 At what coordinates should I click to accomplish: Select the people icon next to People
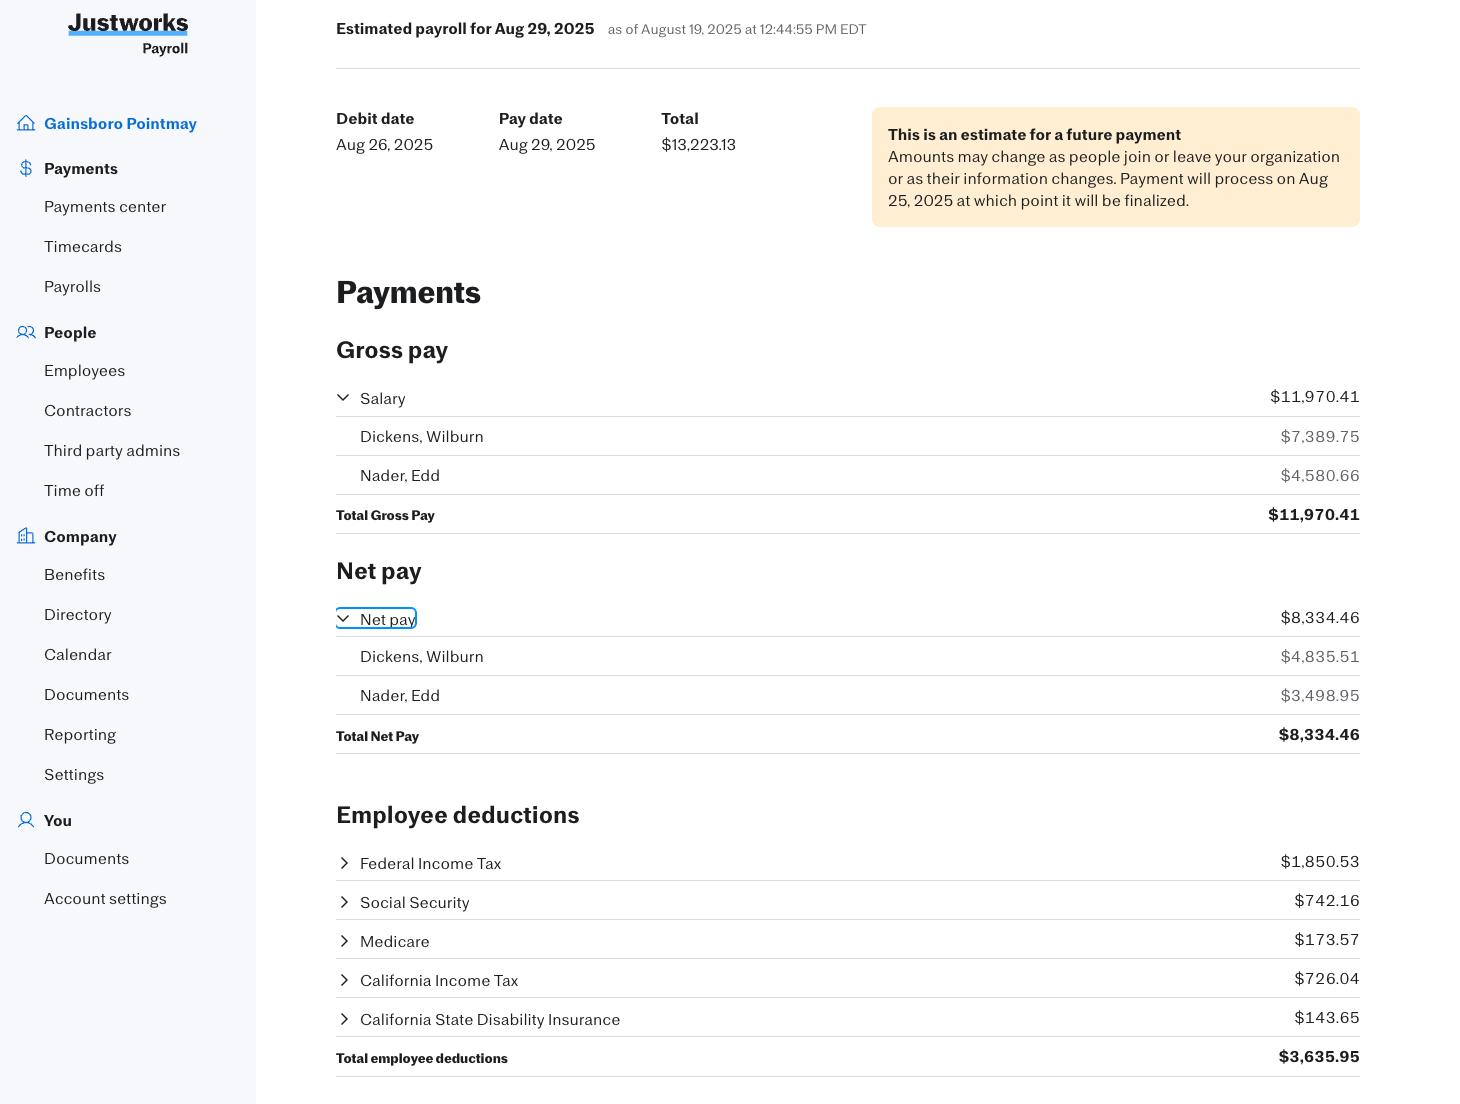[25, 332]
